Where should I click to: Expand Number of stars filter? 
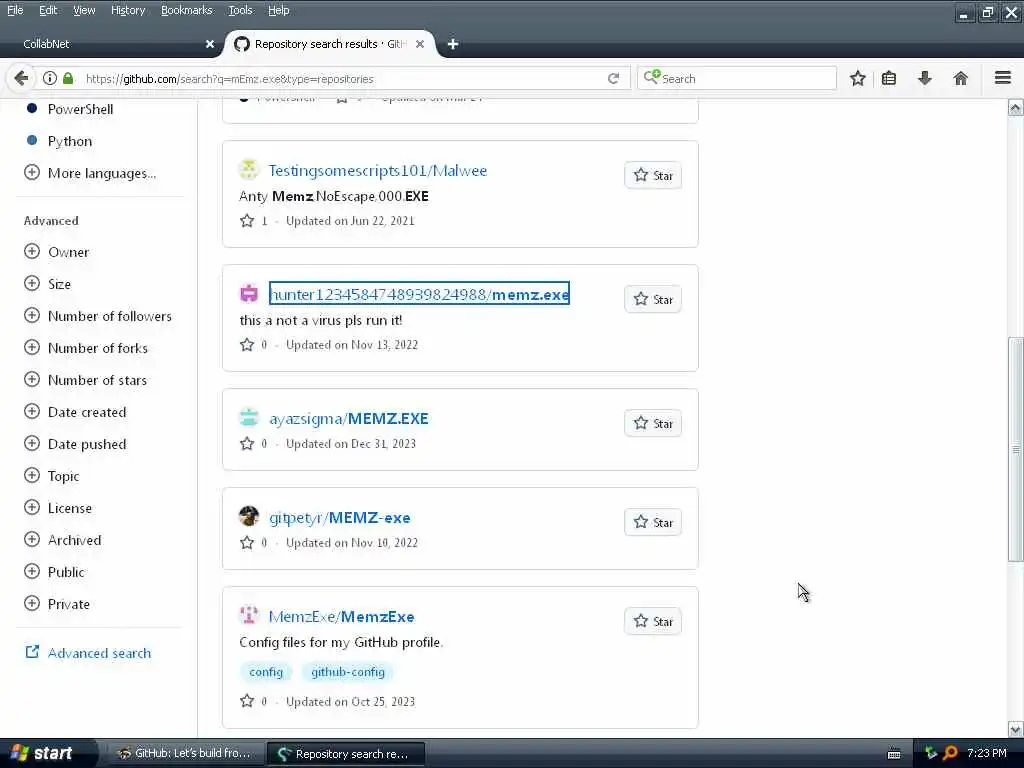click(86, 380)
